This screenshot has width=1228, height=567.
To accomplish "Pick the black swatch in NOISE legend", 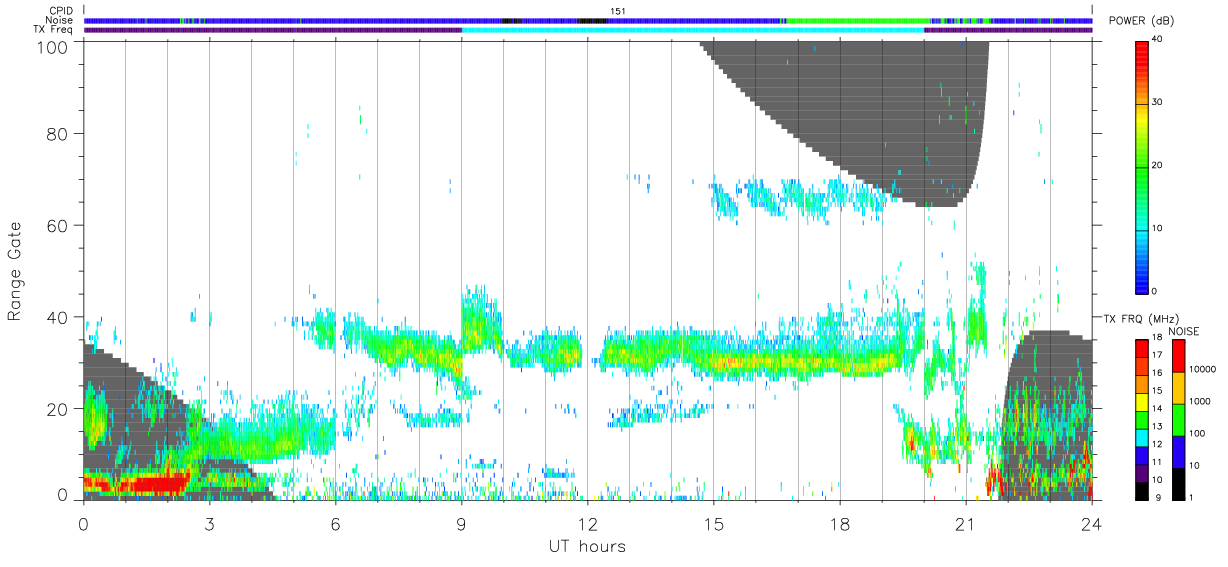I will tap(1180, 483).
